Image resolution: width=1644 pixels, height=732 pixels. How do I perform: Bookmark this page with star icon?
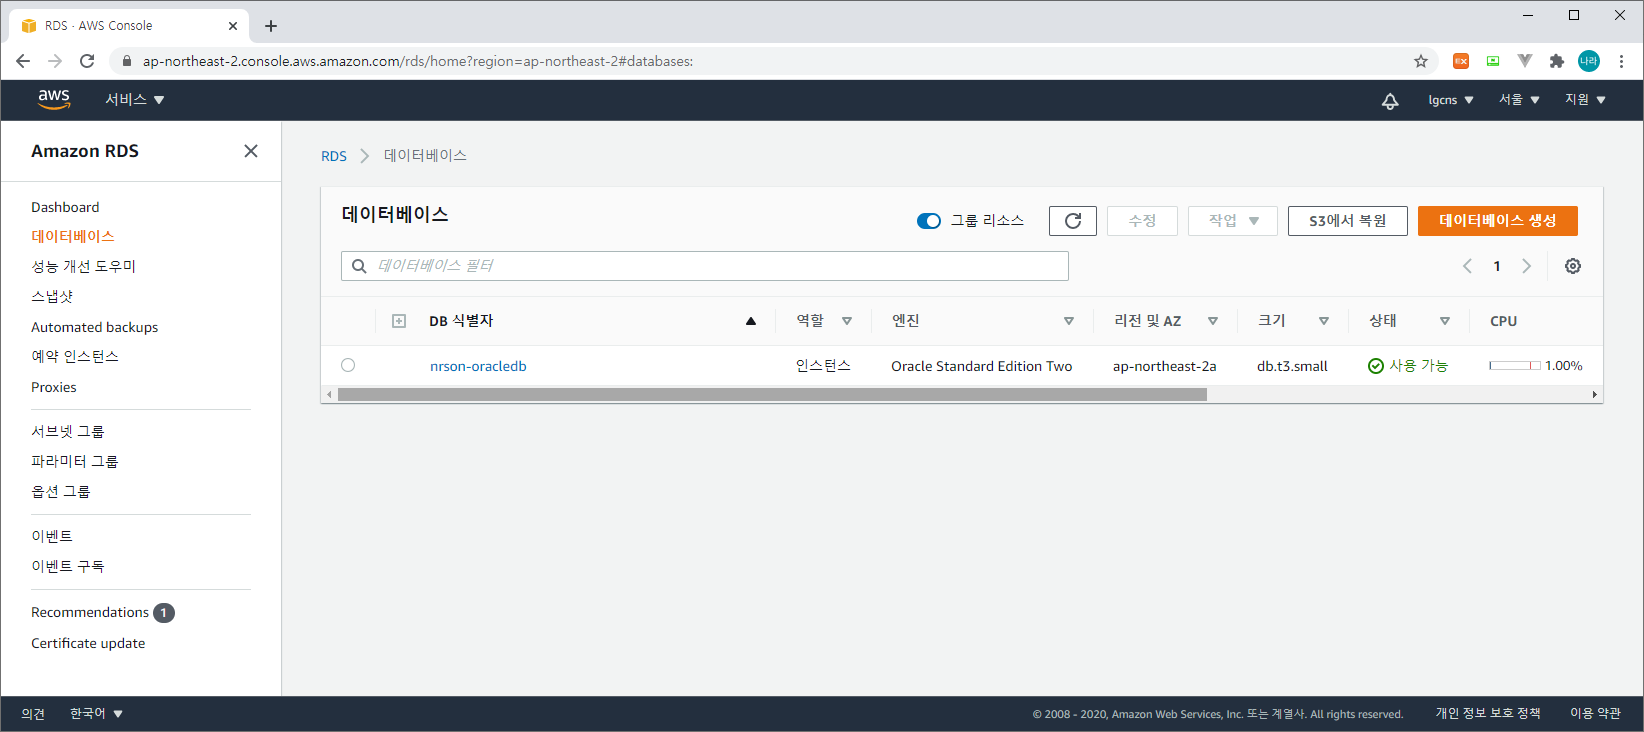[1421, 61]
